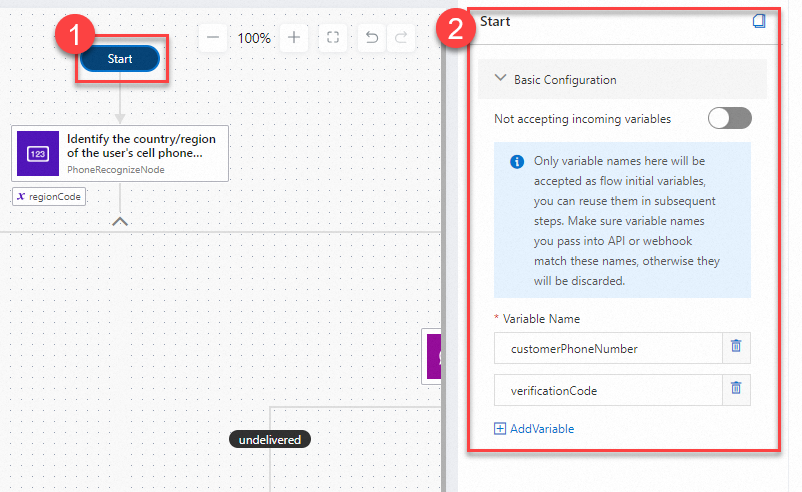802x492 pixels.
Task: Delete the verificationCode variable
Action: tap(736, 388)
